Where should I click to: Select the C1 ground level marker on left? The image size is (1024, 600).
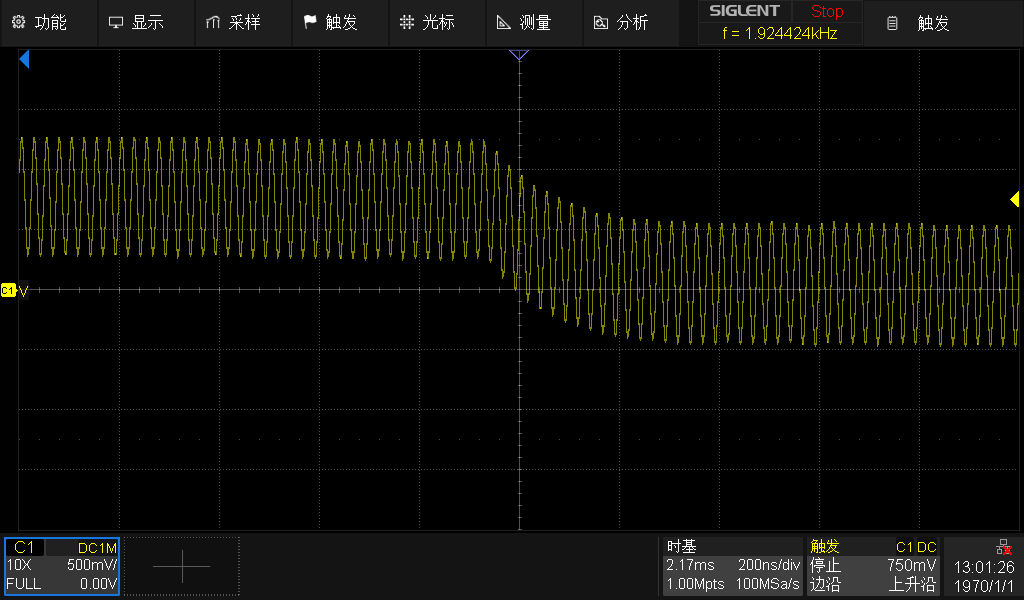coord(9,290)
